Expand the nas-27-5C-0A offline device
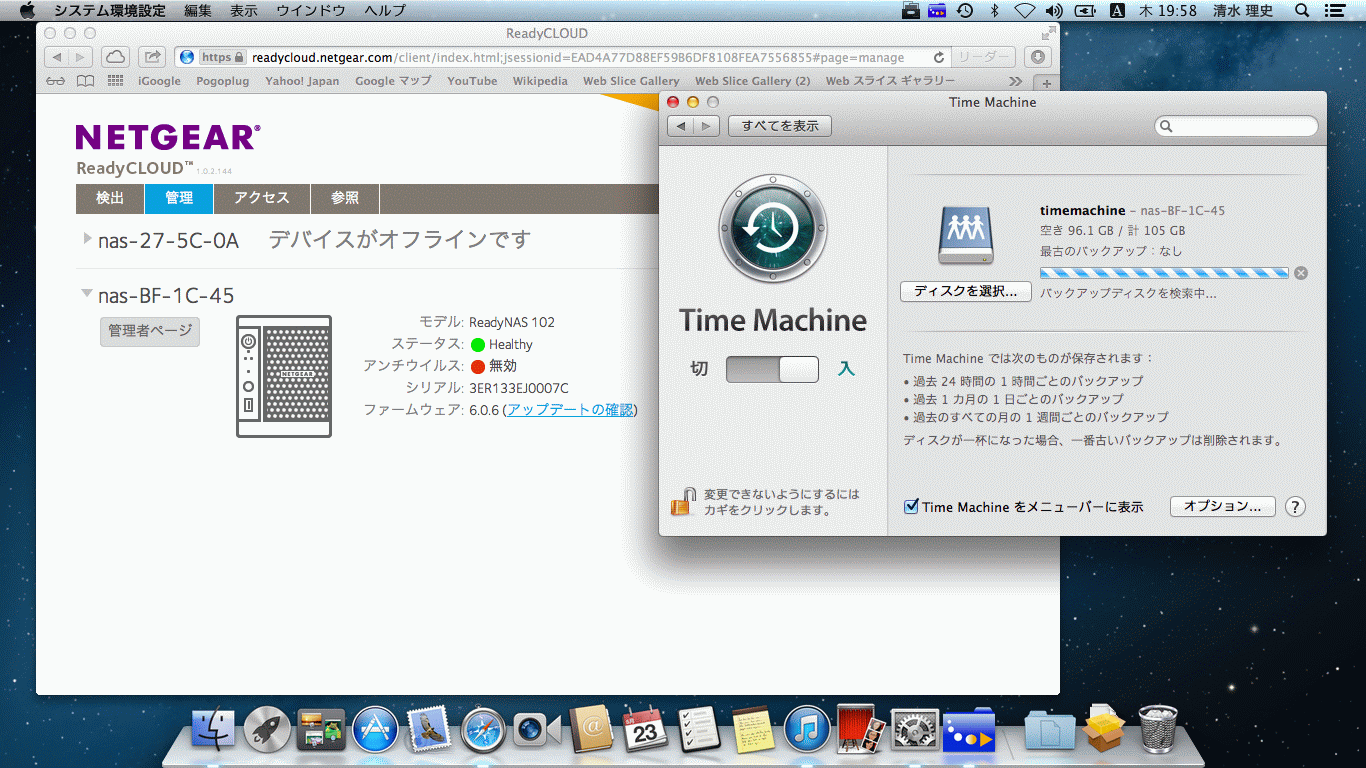This screenshot has height=768, width=1366. click(88, 239)
